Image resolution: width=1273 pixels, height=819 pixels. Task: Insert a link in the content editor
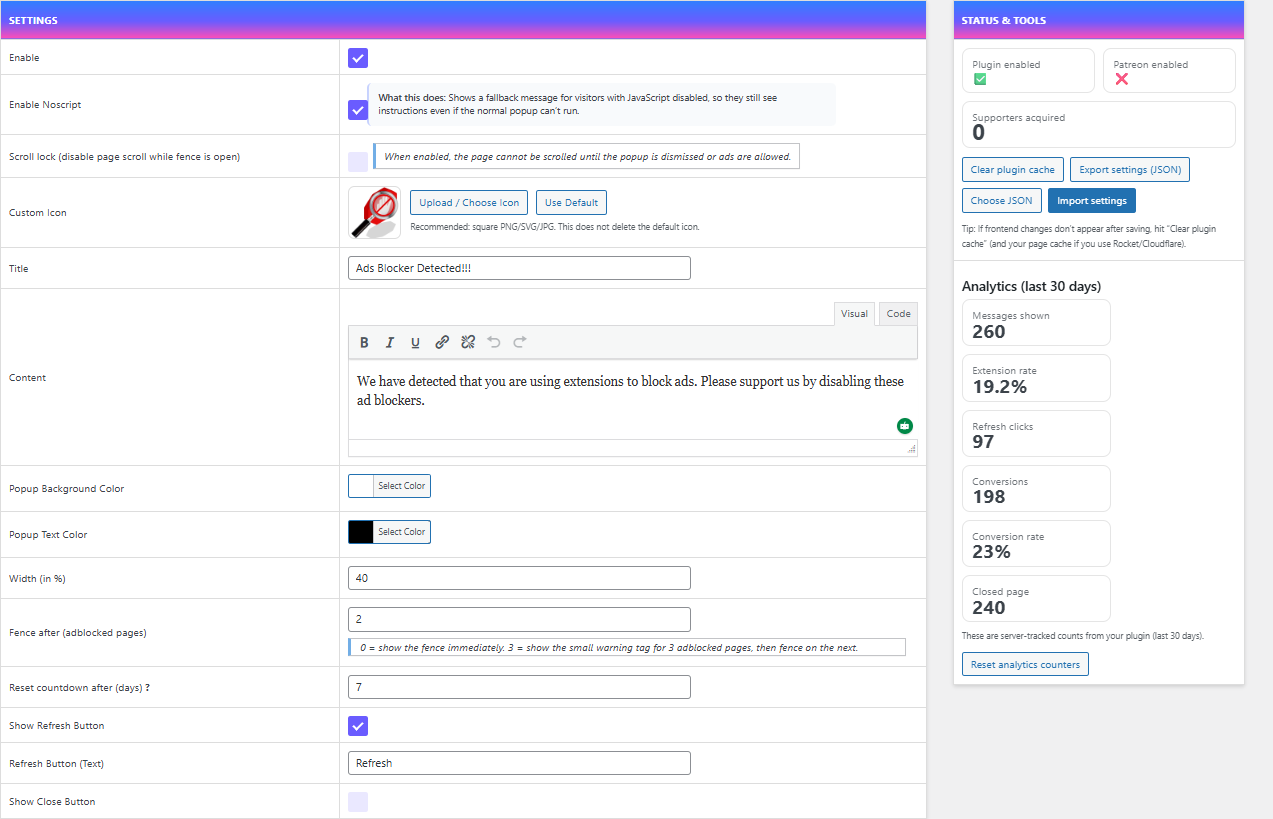[x=441, y=342]
